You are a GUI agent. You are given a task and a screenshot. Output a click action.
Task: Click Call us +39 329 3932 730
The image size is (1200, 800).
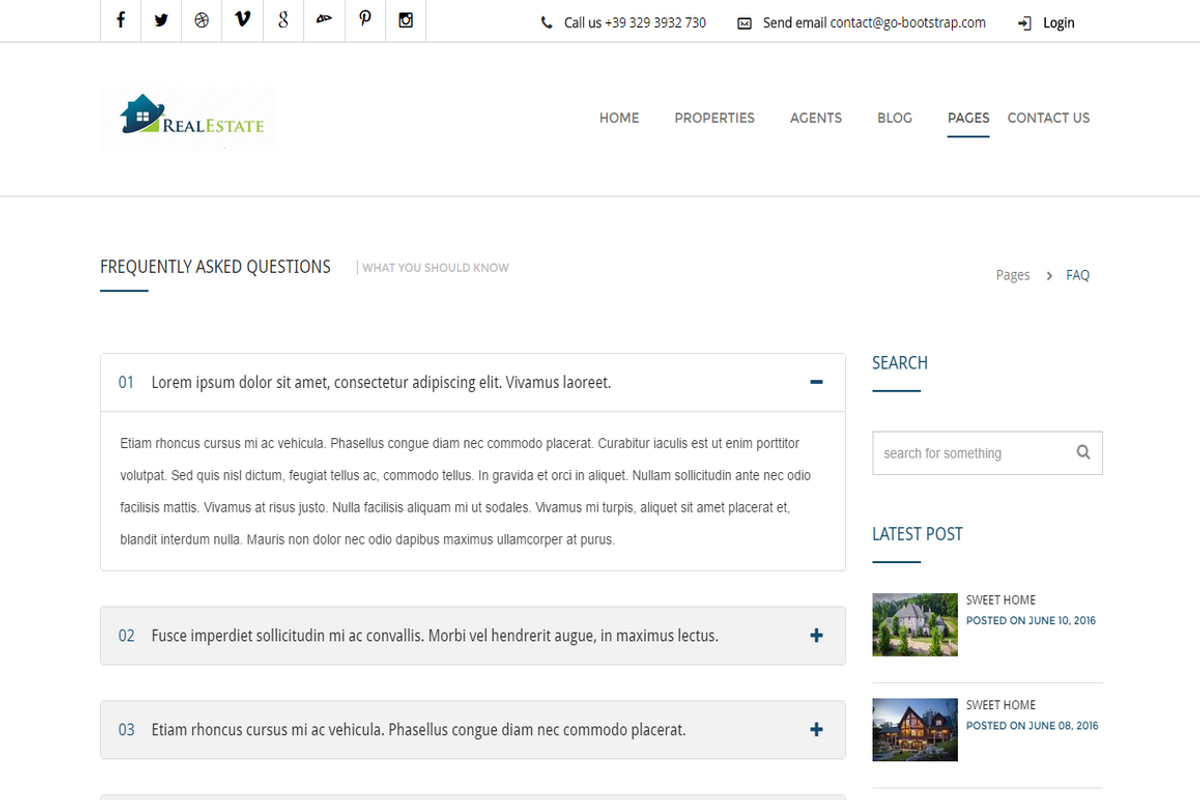tap(635, 23)
